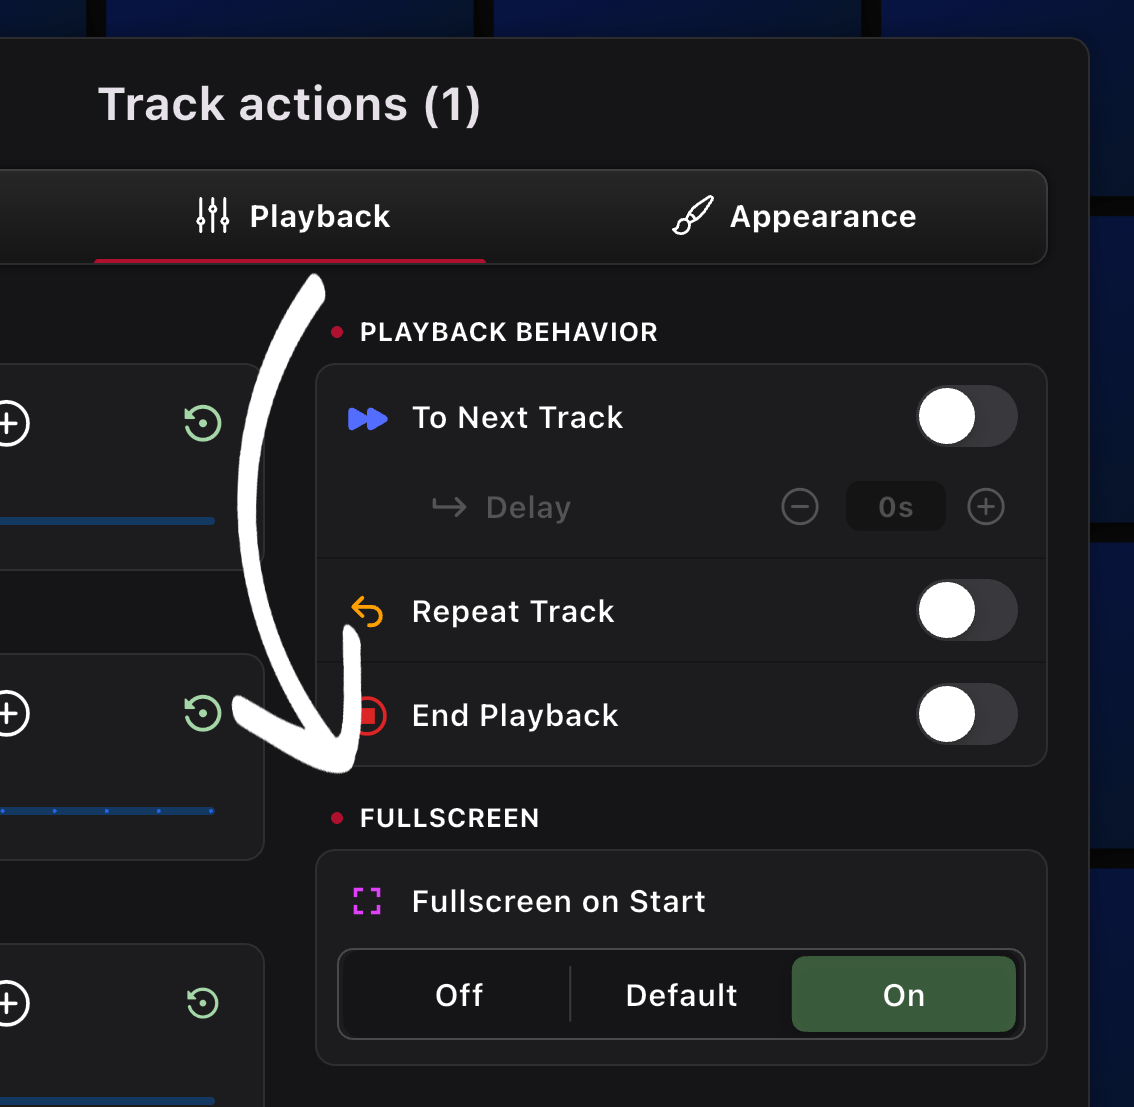Enable the To Next Track toggle
Screen dimensions: 1134x1107
pyautogui.click(x=967, y=416)
